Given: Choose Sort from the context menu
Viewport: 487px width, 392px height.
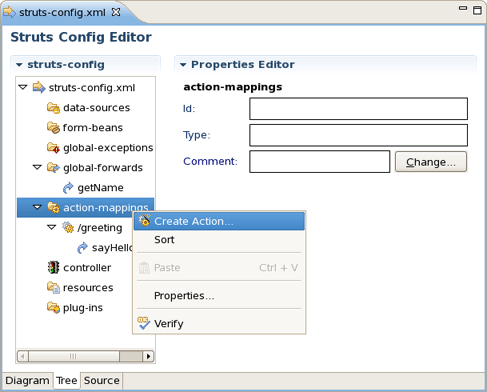Looking at the screenshot, I should pos(219,240).
